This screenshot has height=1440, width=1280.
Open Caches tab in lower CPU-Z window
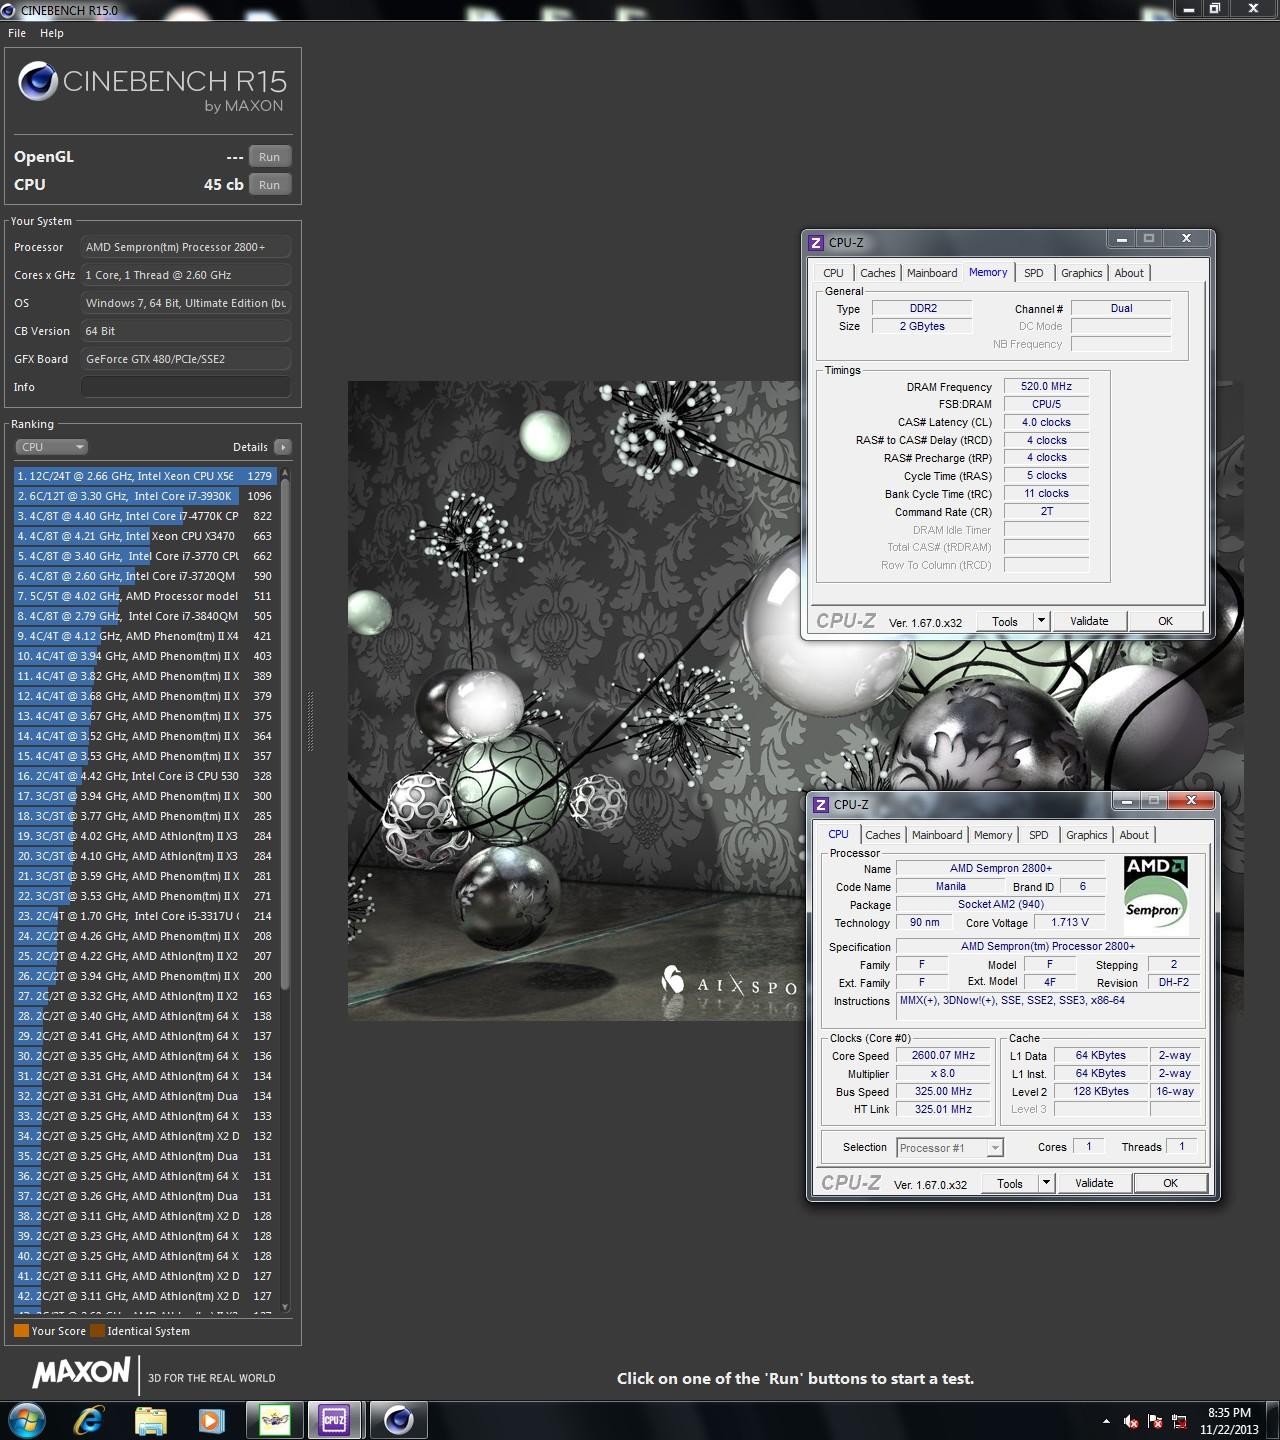pos(882,835)
